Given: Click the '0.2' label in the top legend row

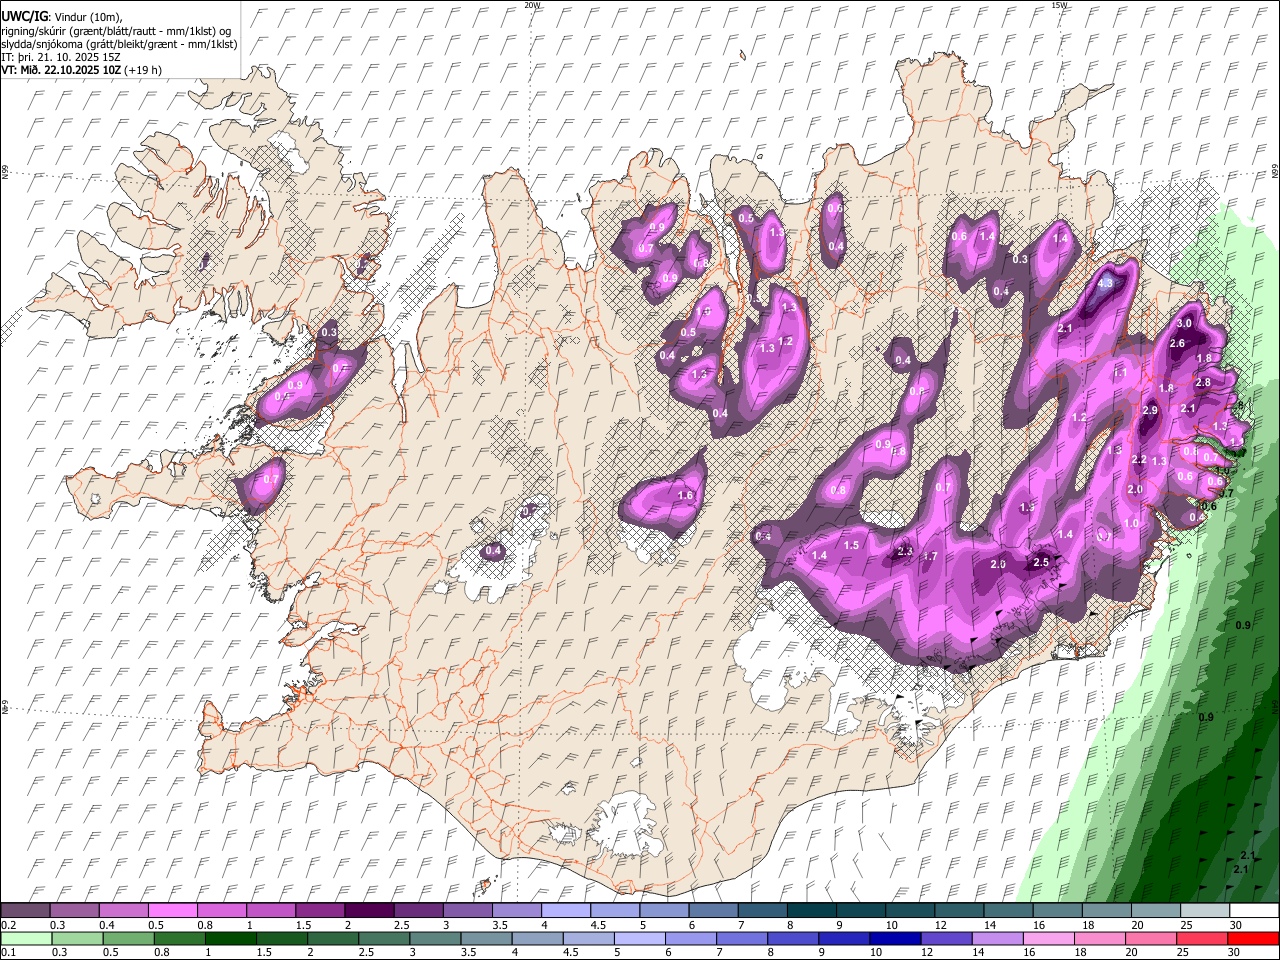Looking at the screenshot, I should [x=8, y=925].
